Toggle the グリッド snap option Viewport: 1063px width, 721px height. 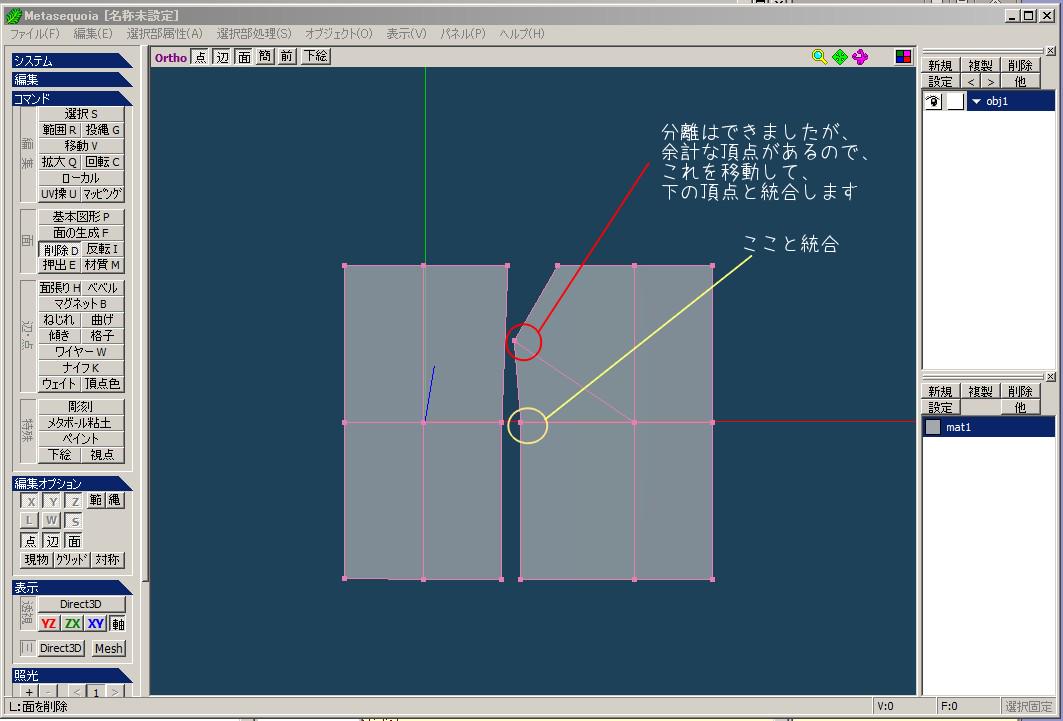tap(72, 560)
